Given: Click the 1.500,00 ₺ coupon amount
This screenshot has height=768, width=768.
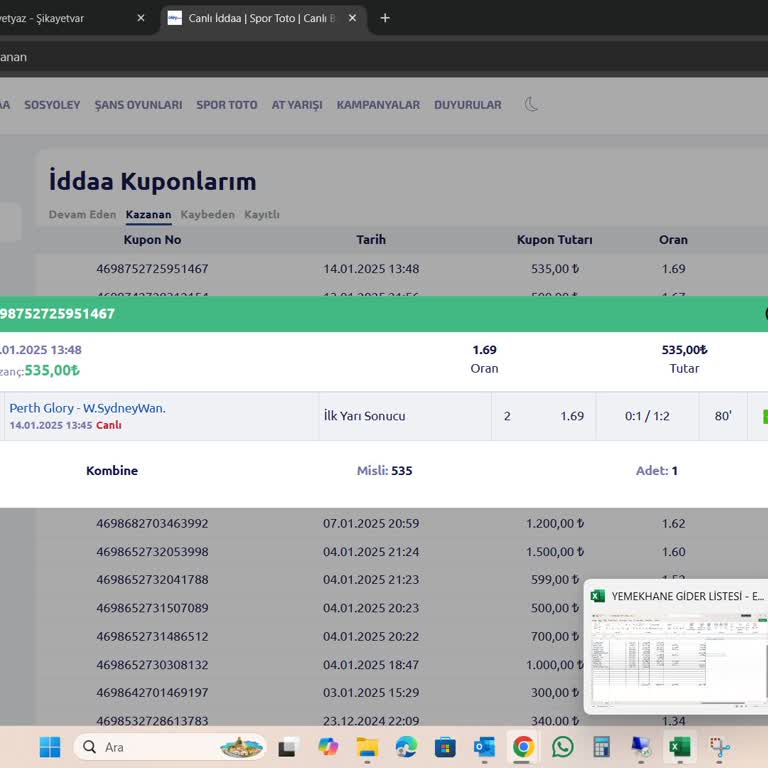Looking at the screenshot, I should 555,552.
